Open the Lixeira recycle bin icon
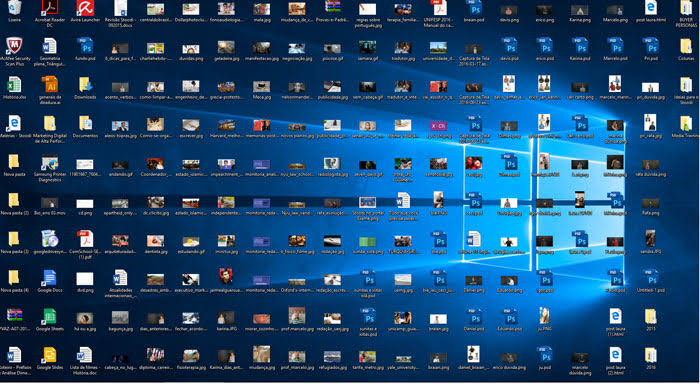 [14, 8]
